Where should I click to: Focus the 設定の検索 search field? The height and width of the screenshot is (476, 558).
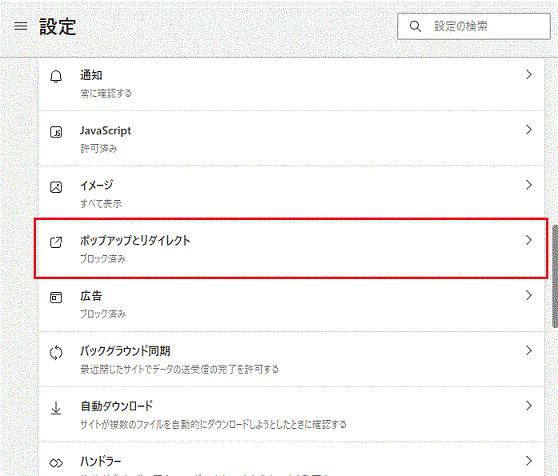click(474, 26)
